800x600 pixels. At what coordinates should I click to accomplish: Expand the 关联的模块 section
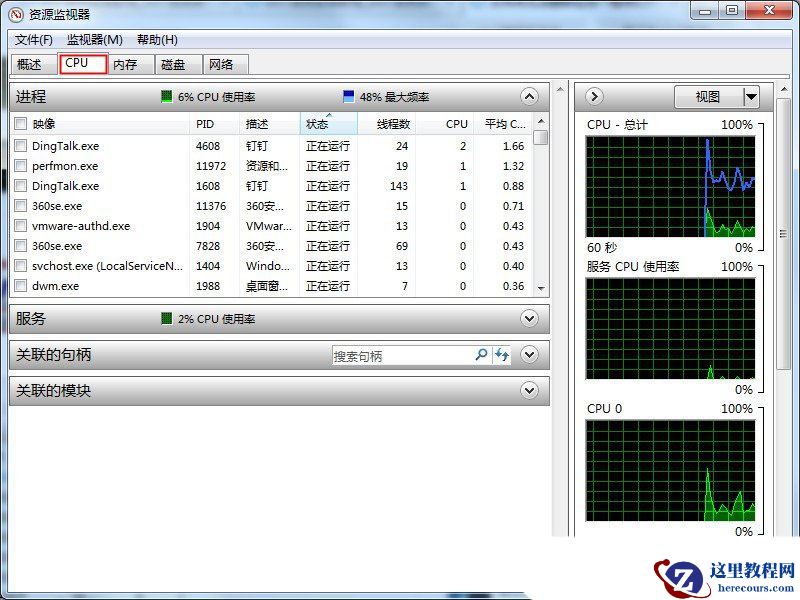[529, 390]
